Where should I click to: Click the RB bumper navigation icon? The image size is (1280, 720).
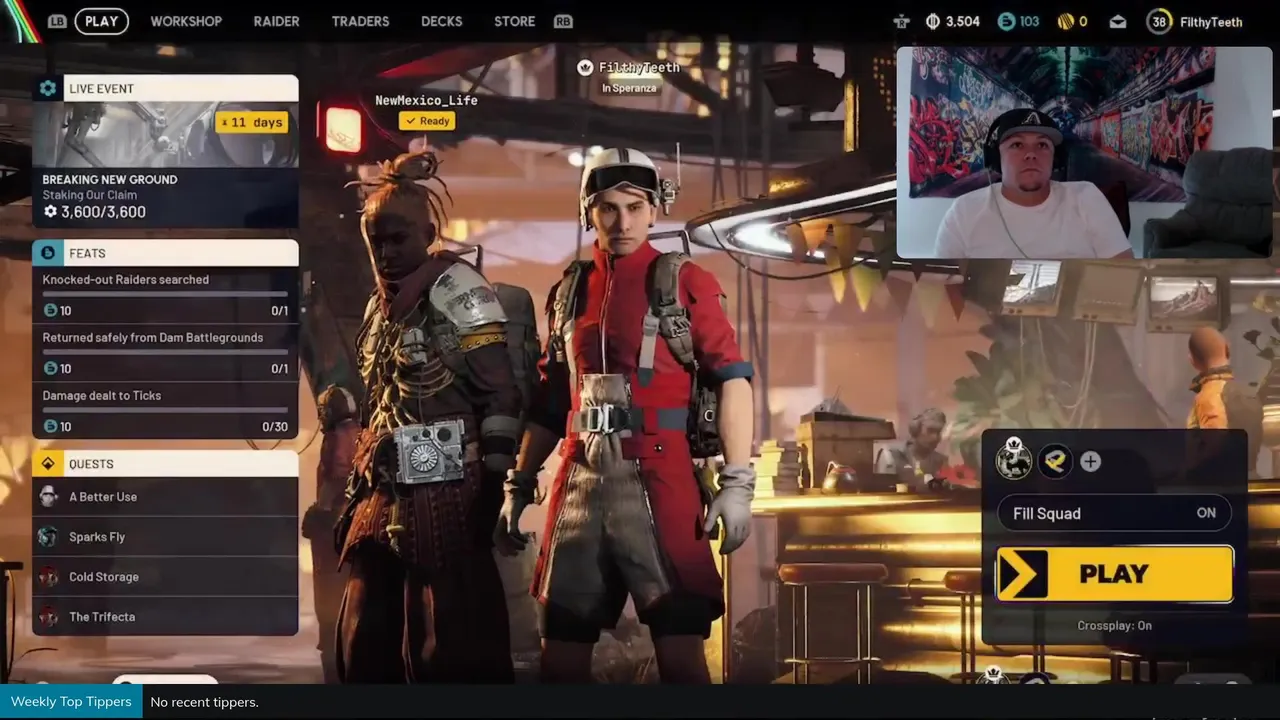click(563, 21)
